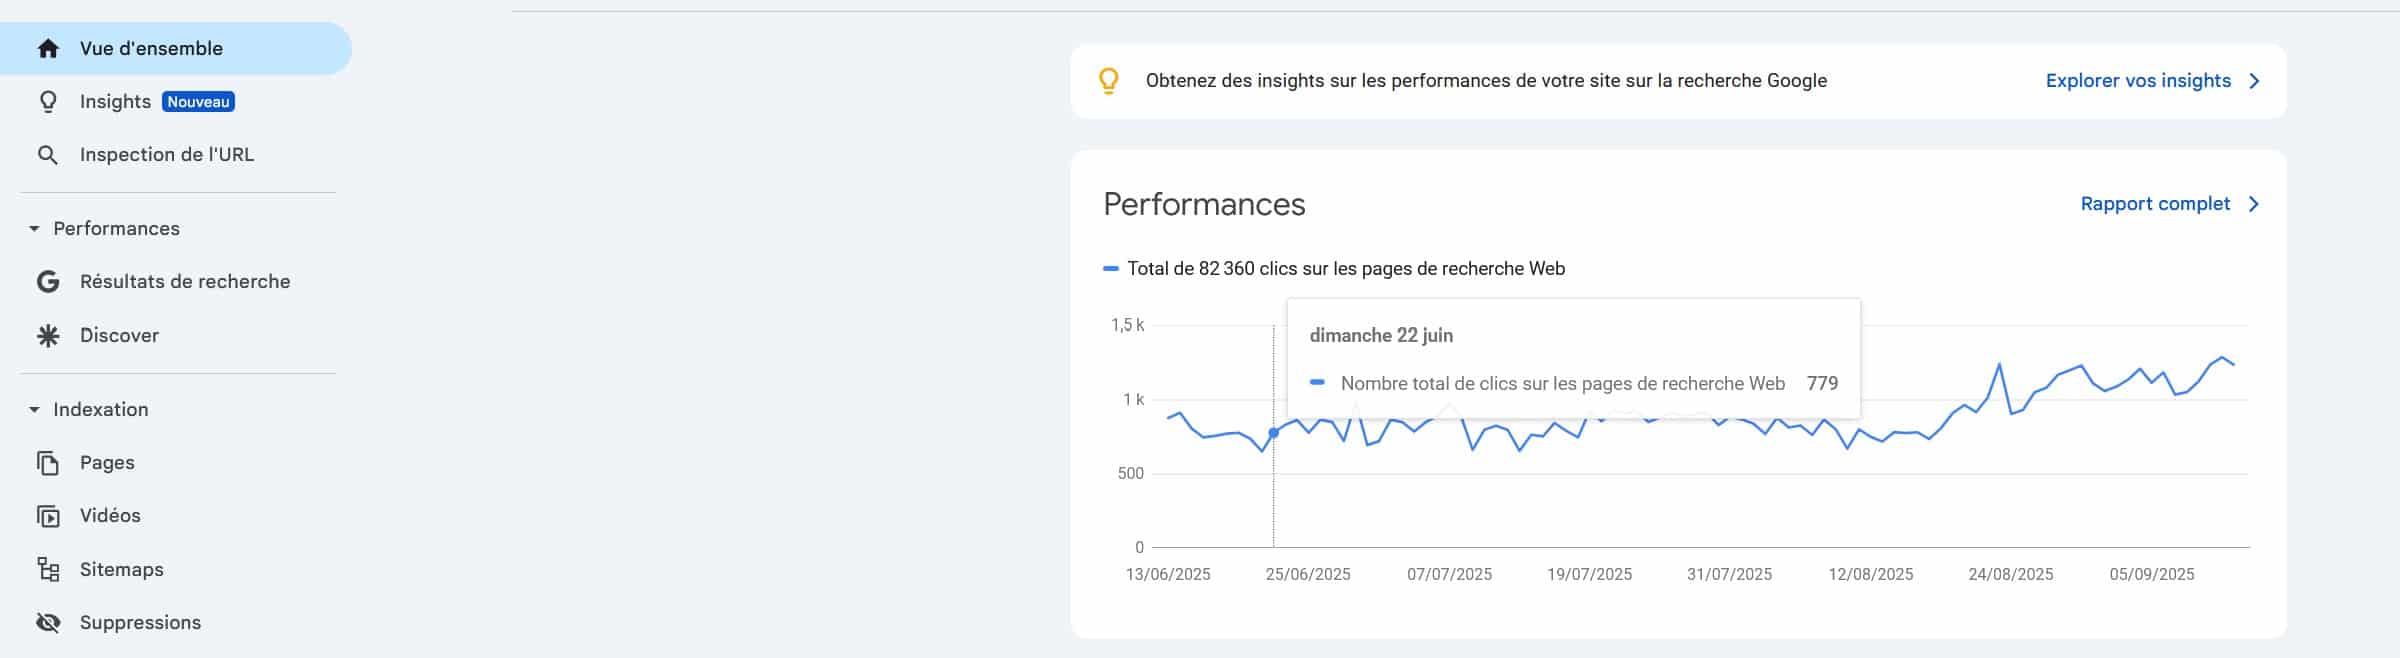Viewport: 2400px width, 658px height.
Task: Click the Vidéos play icon in sidebar
Action: pyautogui.click(x=47, y=516)
